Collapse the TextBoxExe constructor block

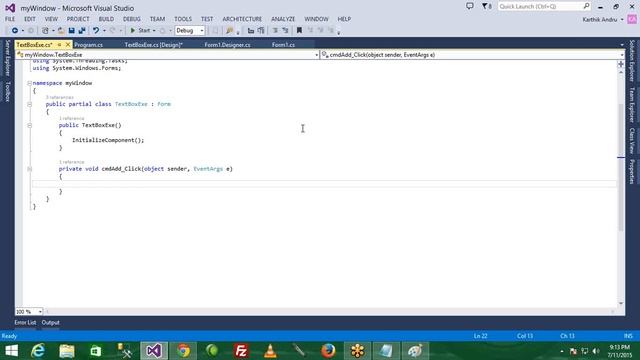click(29, 126)
